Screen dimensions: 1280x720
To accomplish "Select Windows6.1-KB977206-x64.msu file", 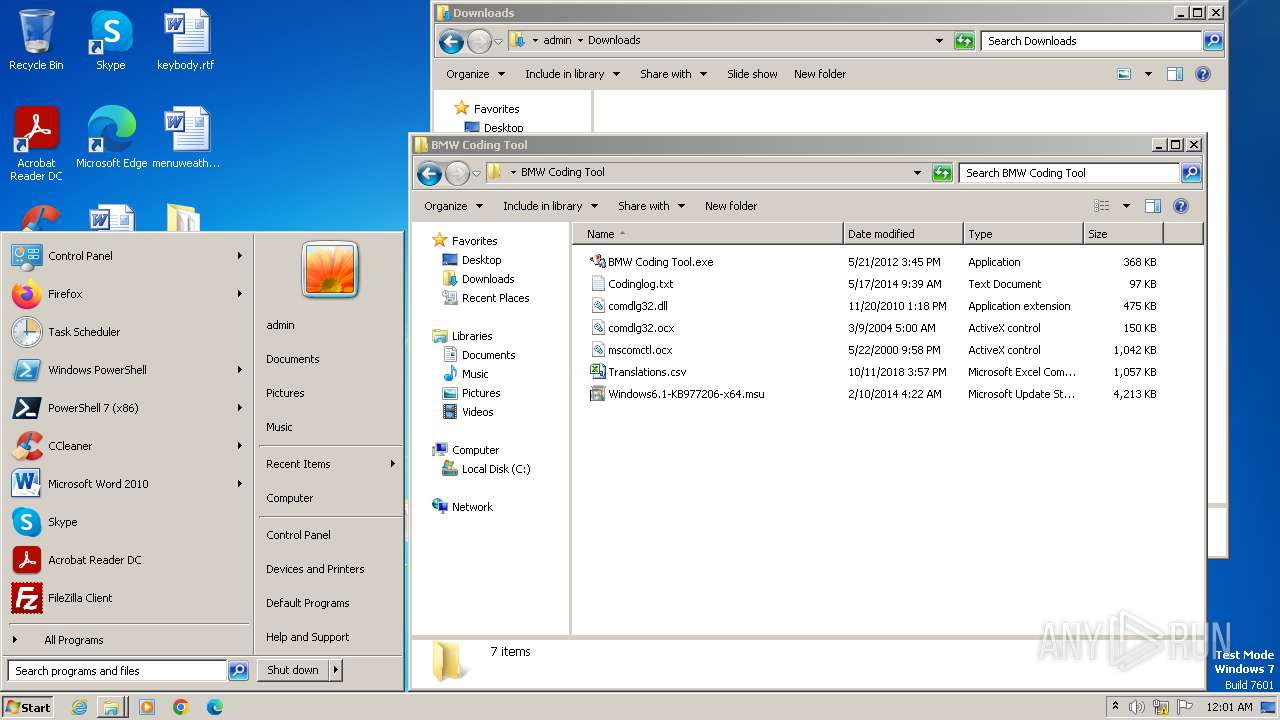I will point(676,394).
